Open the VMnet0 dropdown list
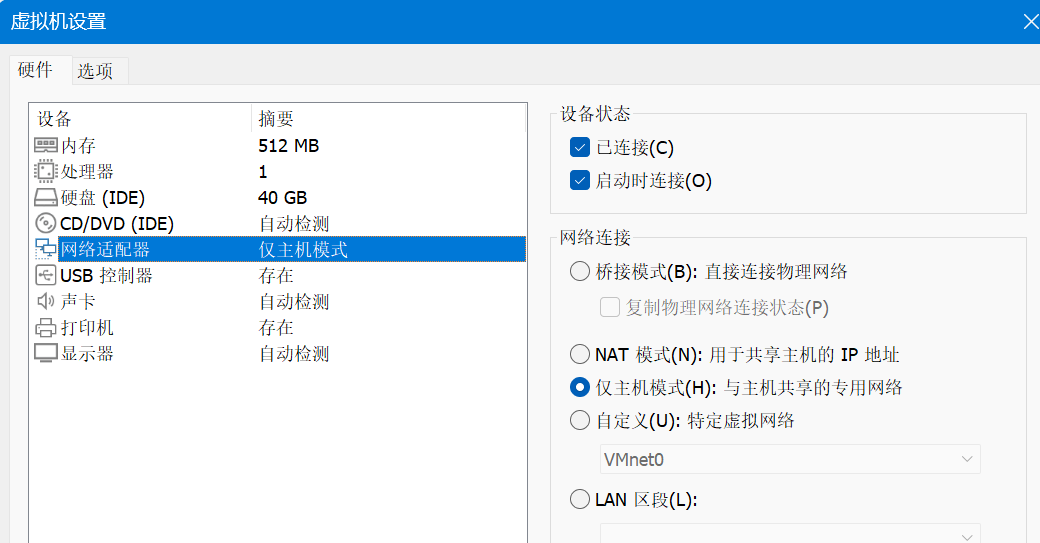This screenshot has height=543, width=1040. pyautogui.click(x=789, y=459)
